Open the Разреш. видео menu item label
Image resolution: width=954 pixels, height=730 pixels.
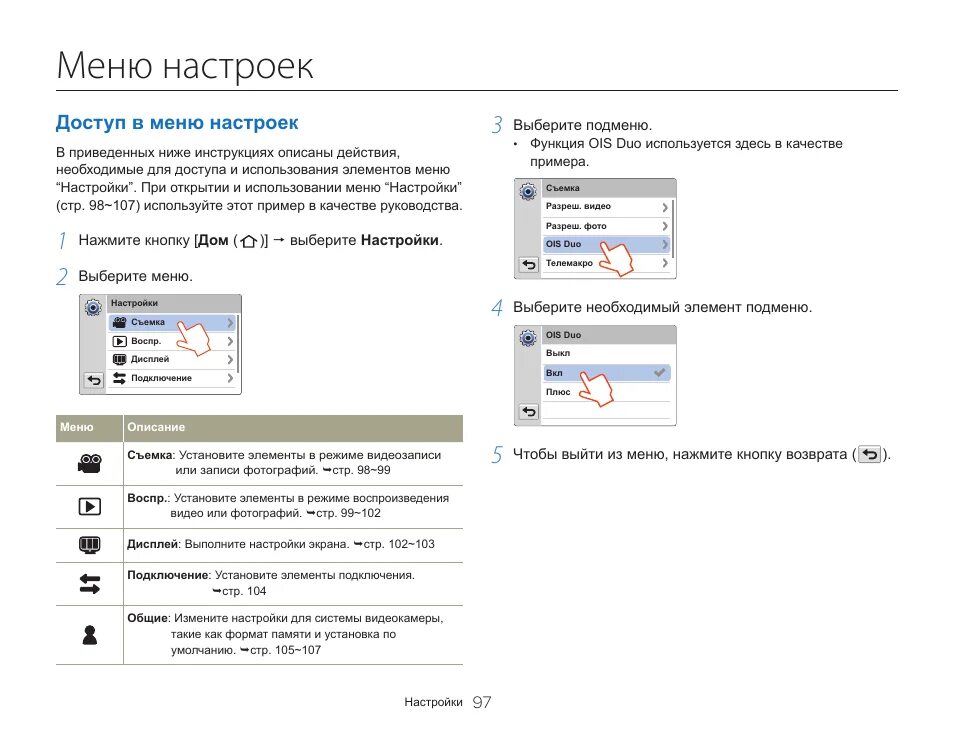pyautogui.click(x=578, y=207)
